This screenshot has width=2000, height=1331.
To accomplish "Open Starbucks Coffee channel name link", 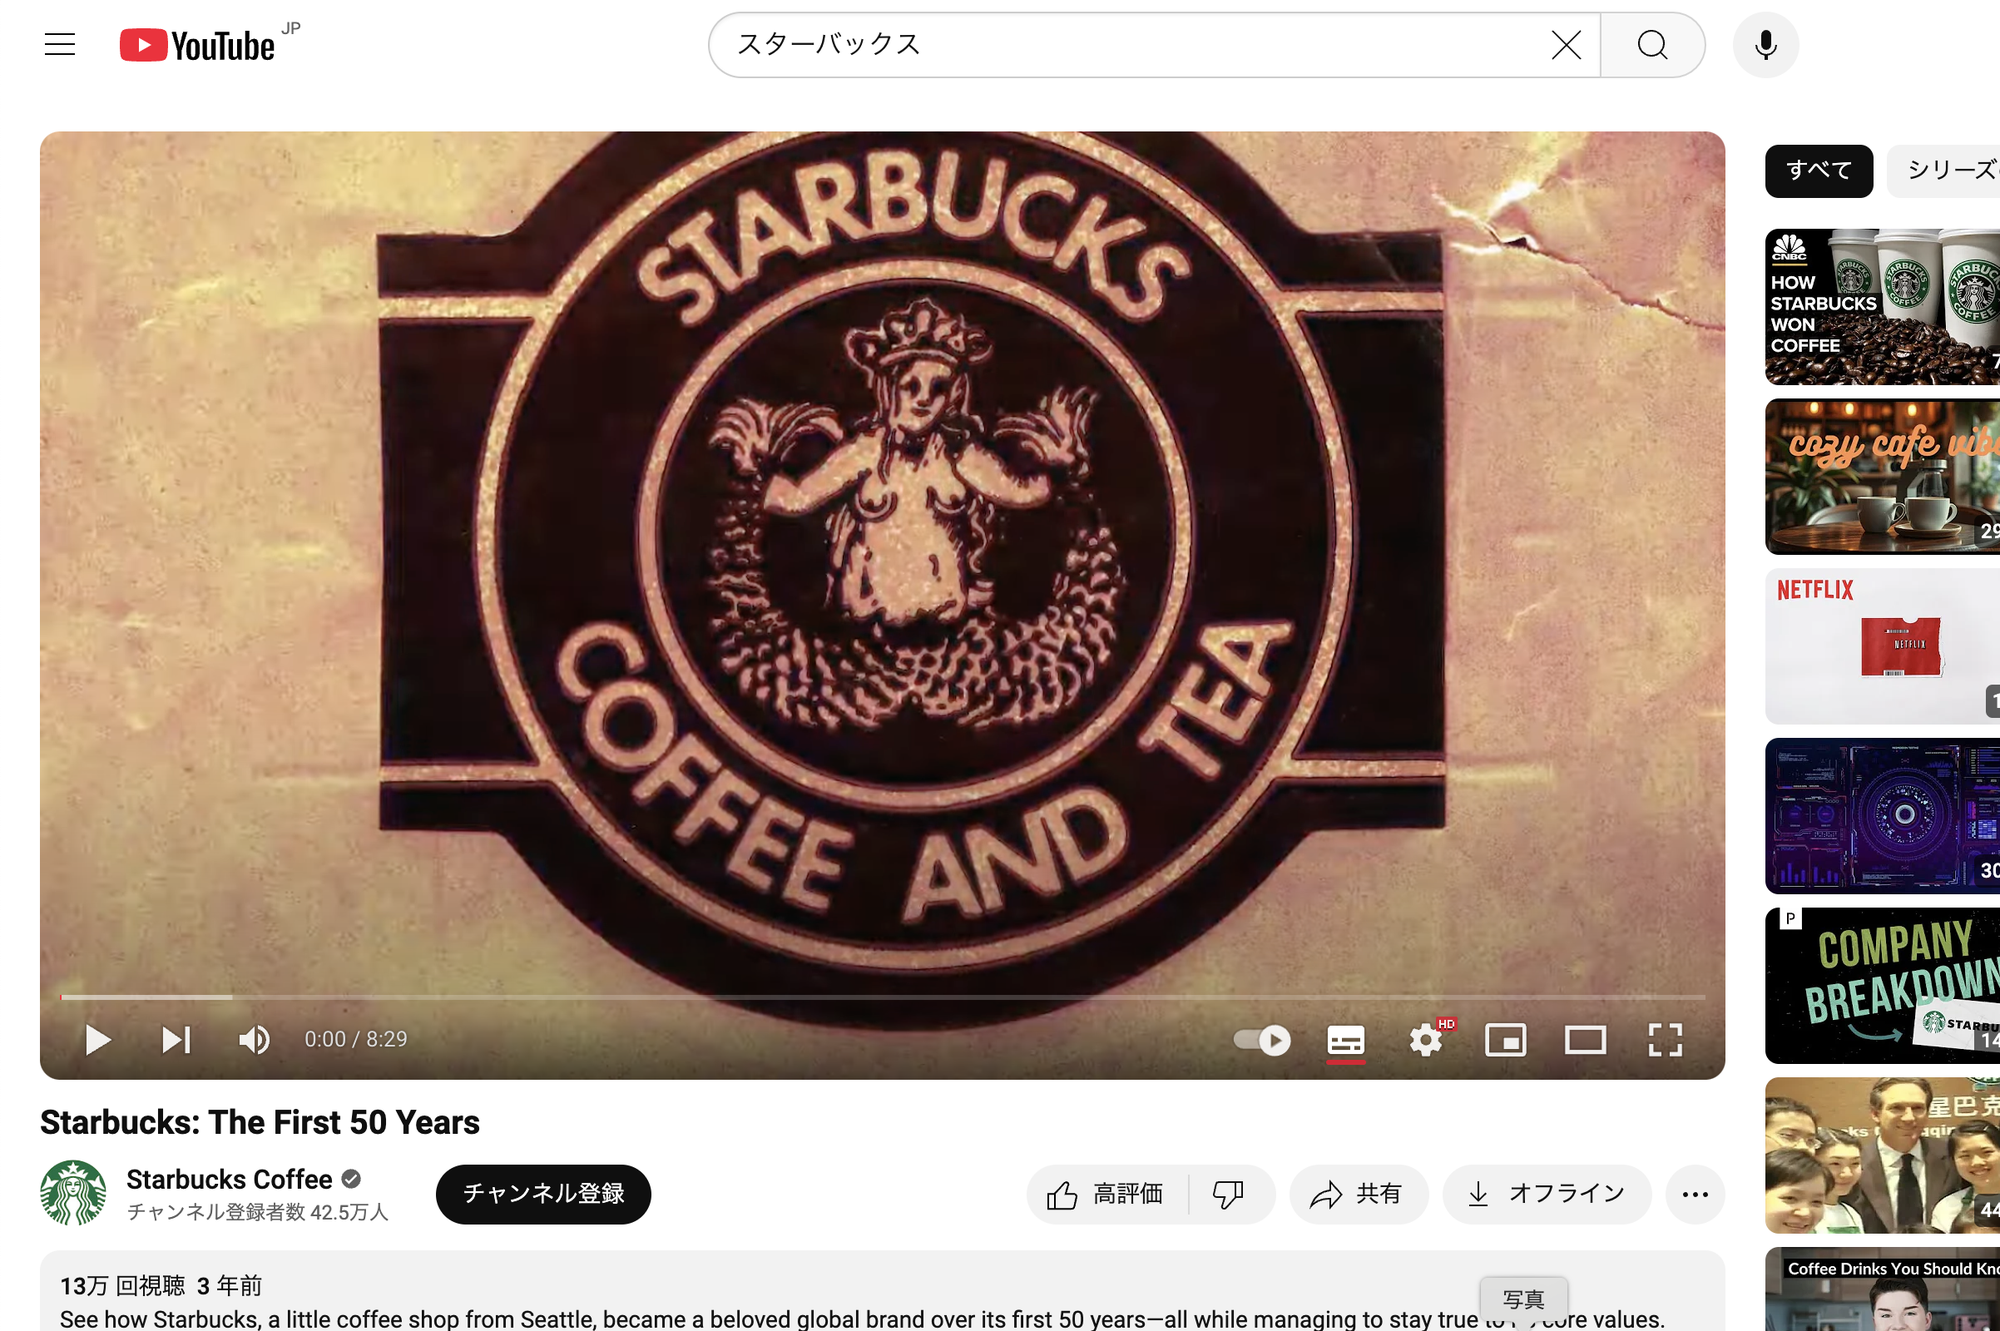I will point(229,1180).
